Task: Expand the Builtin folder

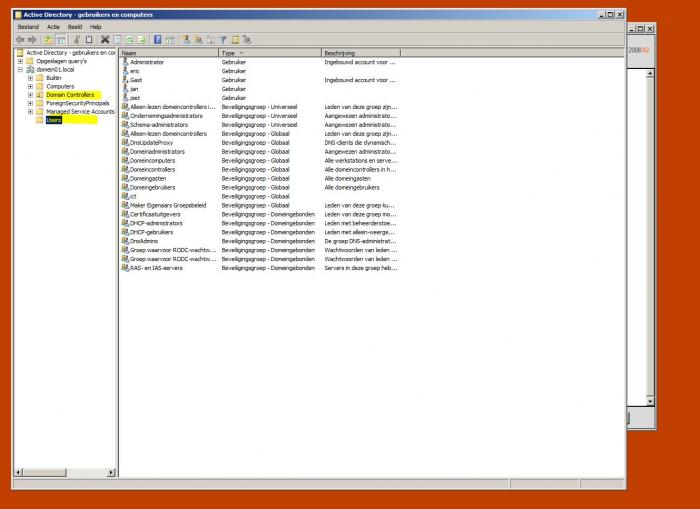Action: pos(30,78)
